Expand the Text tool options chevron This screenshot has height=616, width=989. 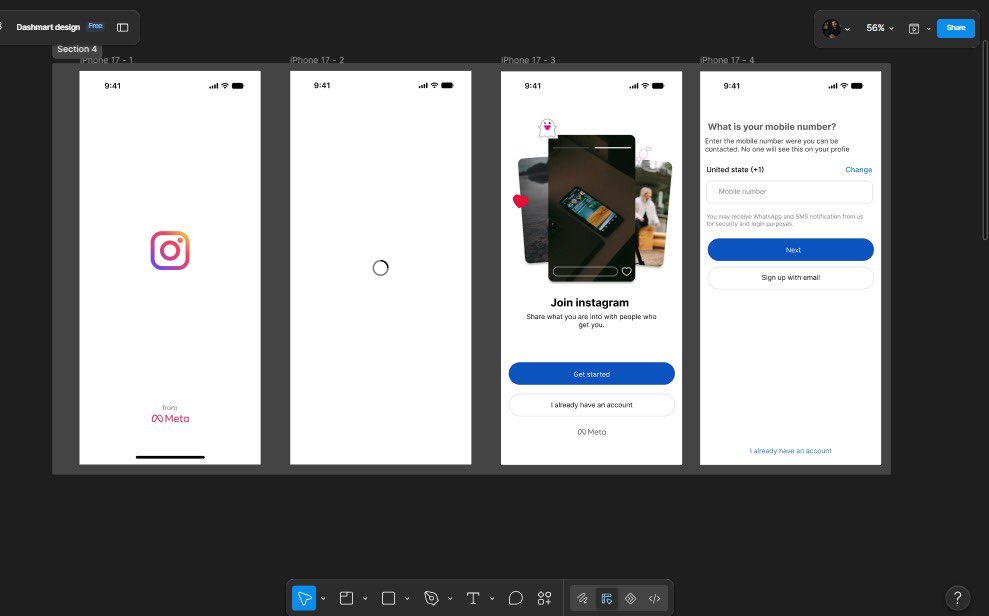click(492, 598)
